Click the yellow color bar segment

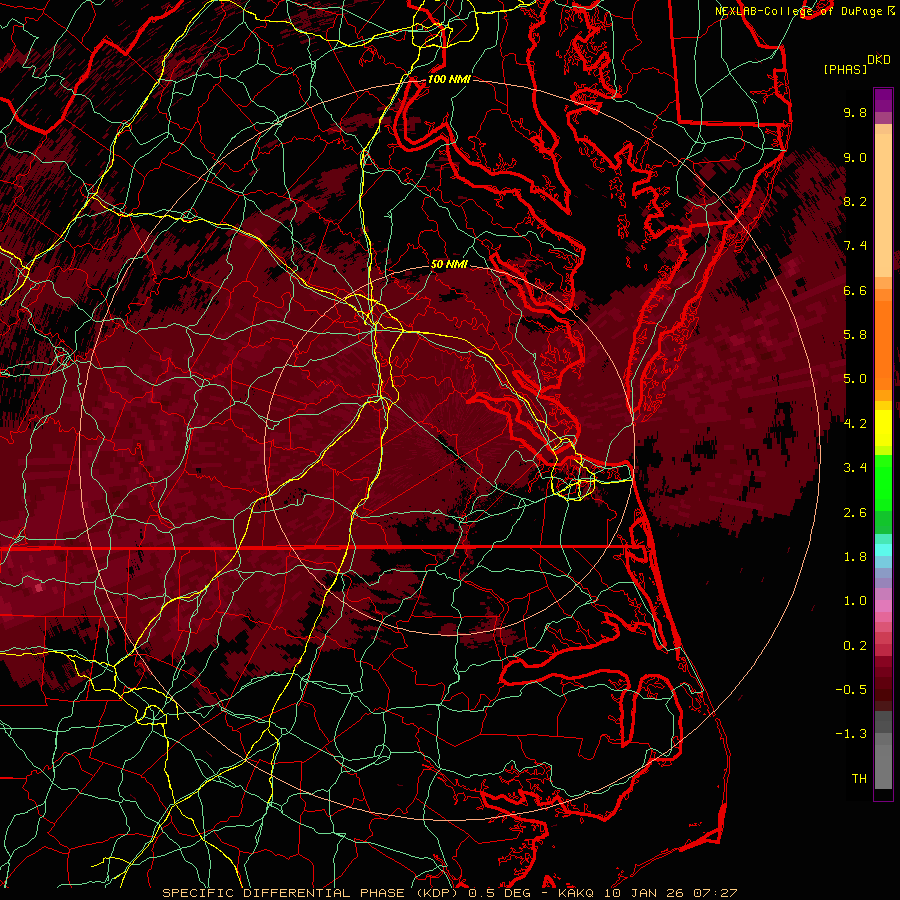click(x=883, y=428)
